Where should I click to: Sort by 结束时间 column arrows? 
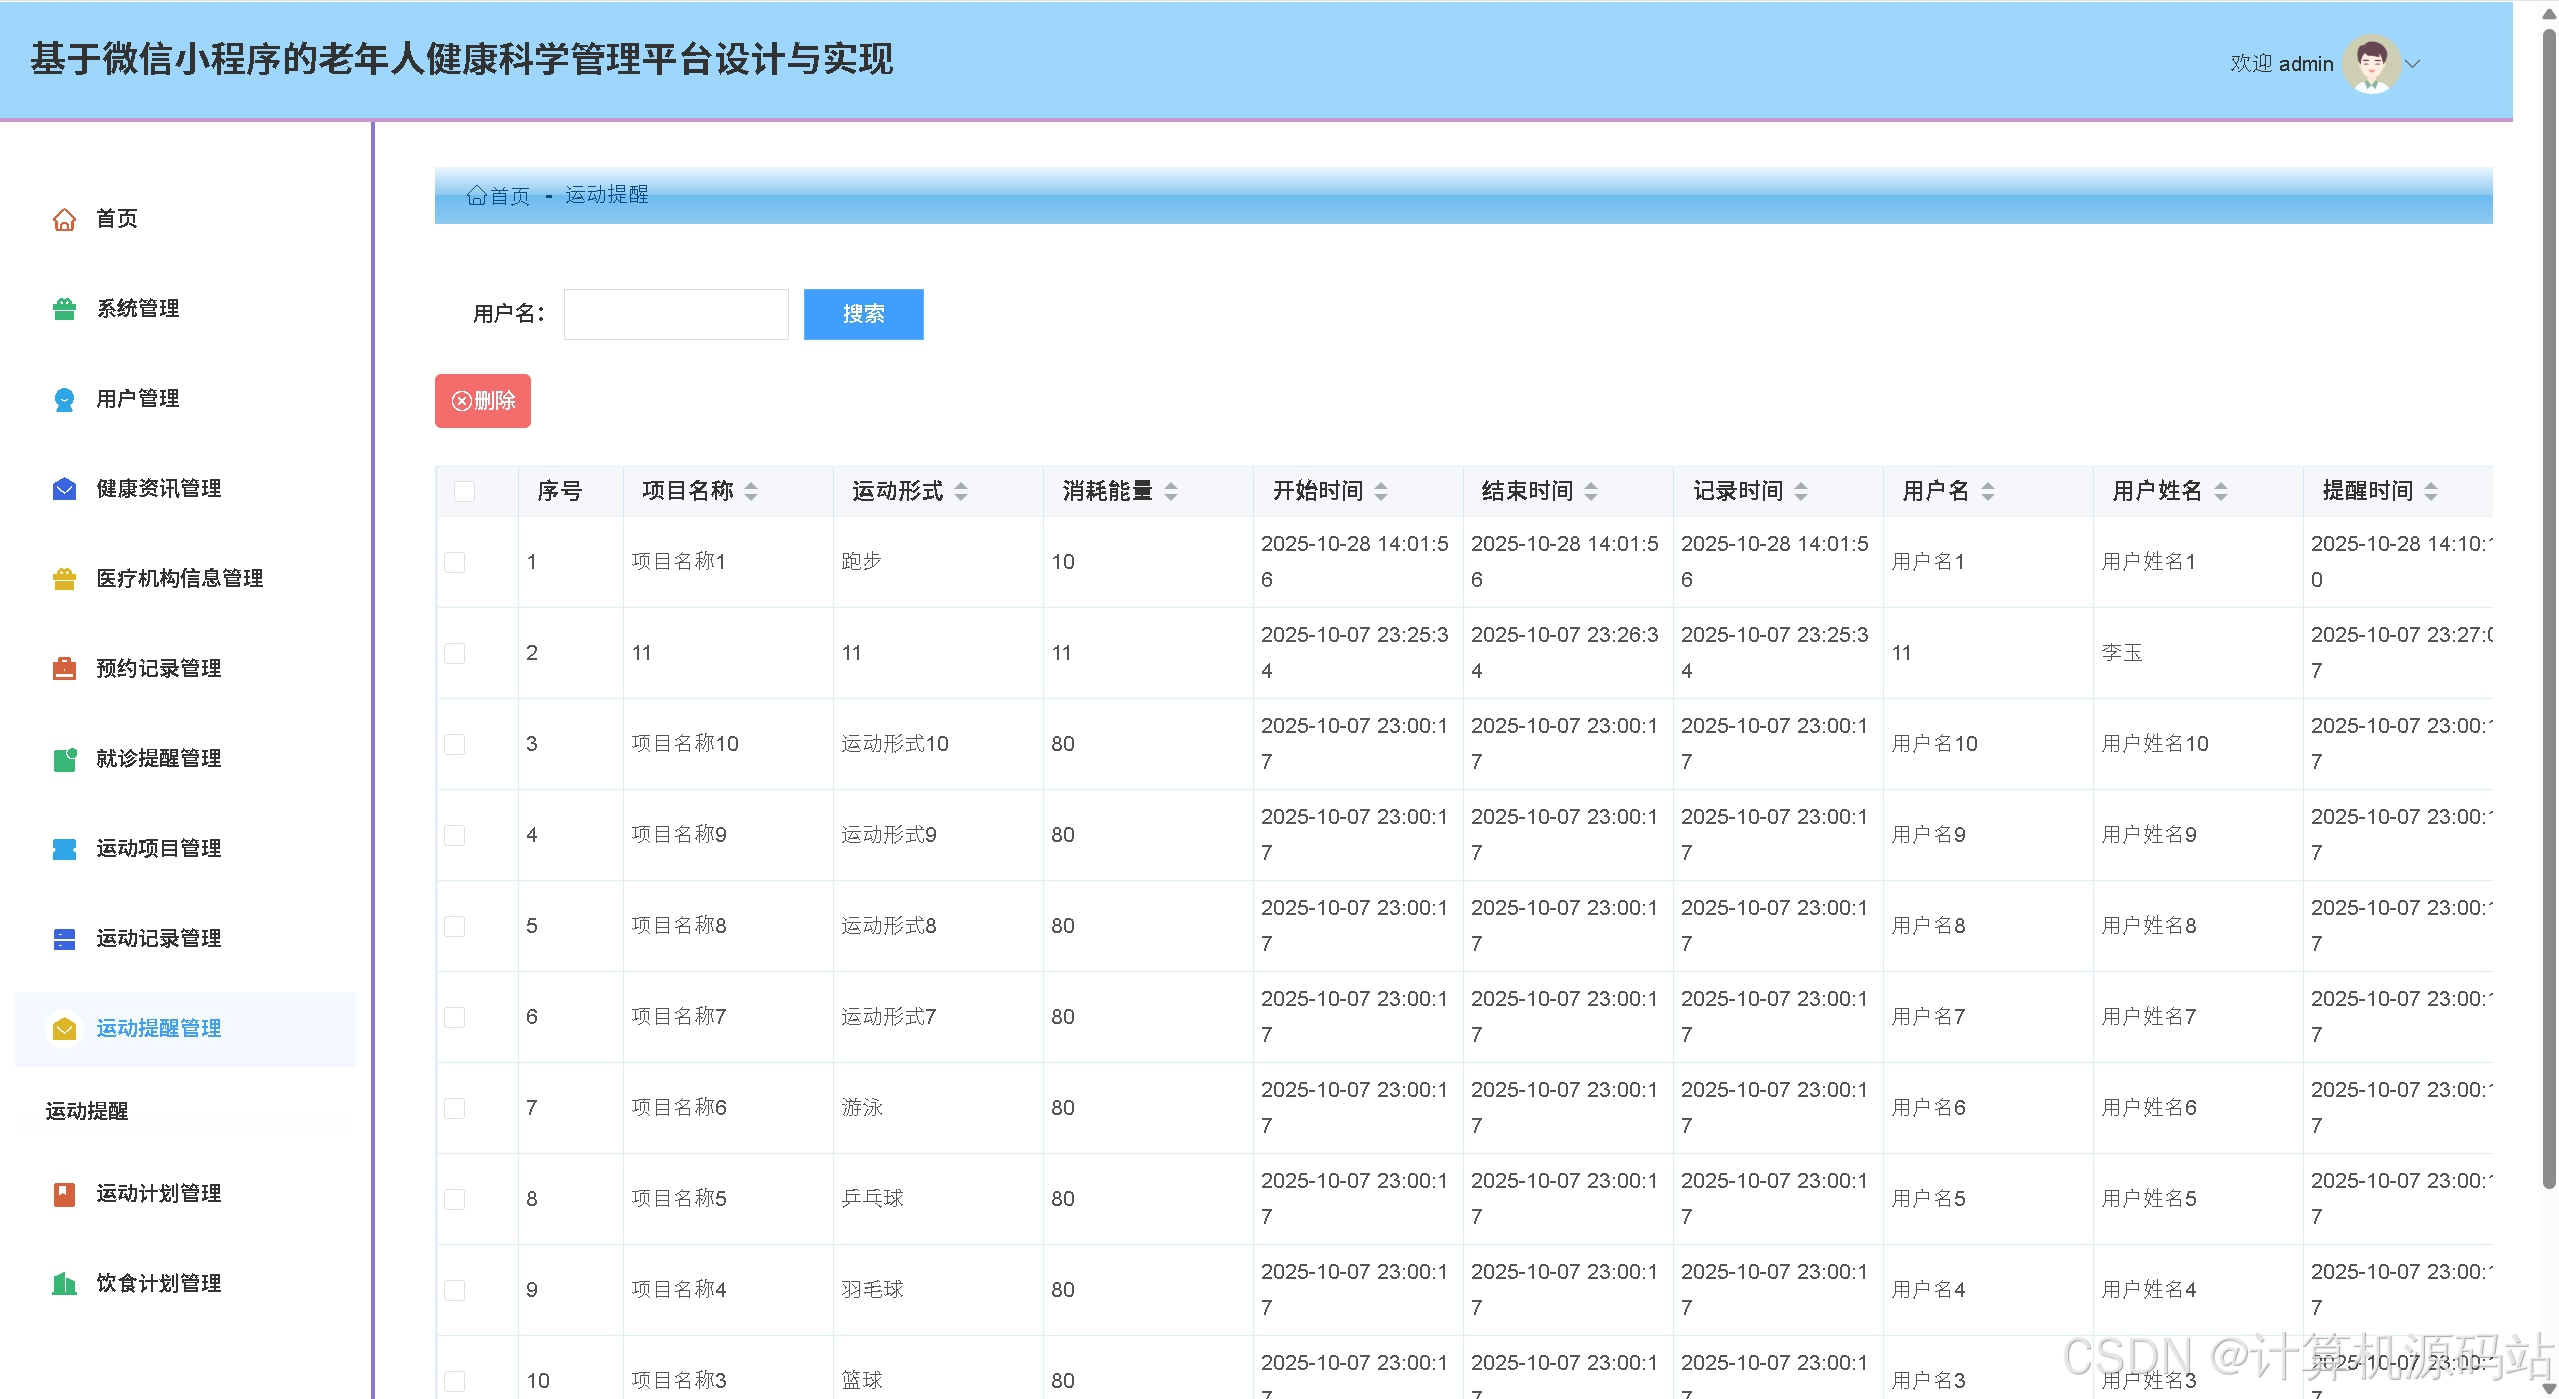[x=1591, y=491]
